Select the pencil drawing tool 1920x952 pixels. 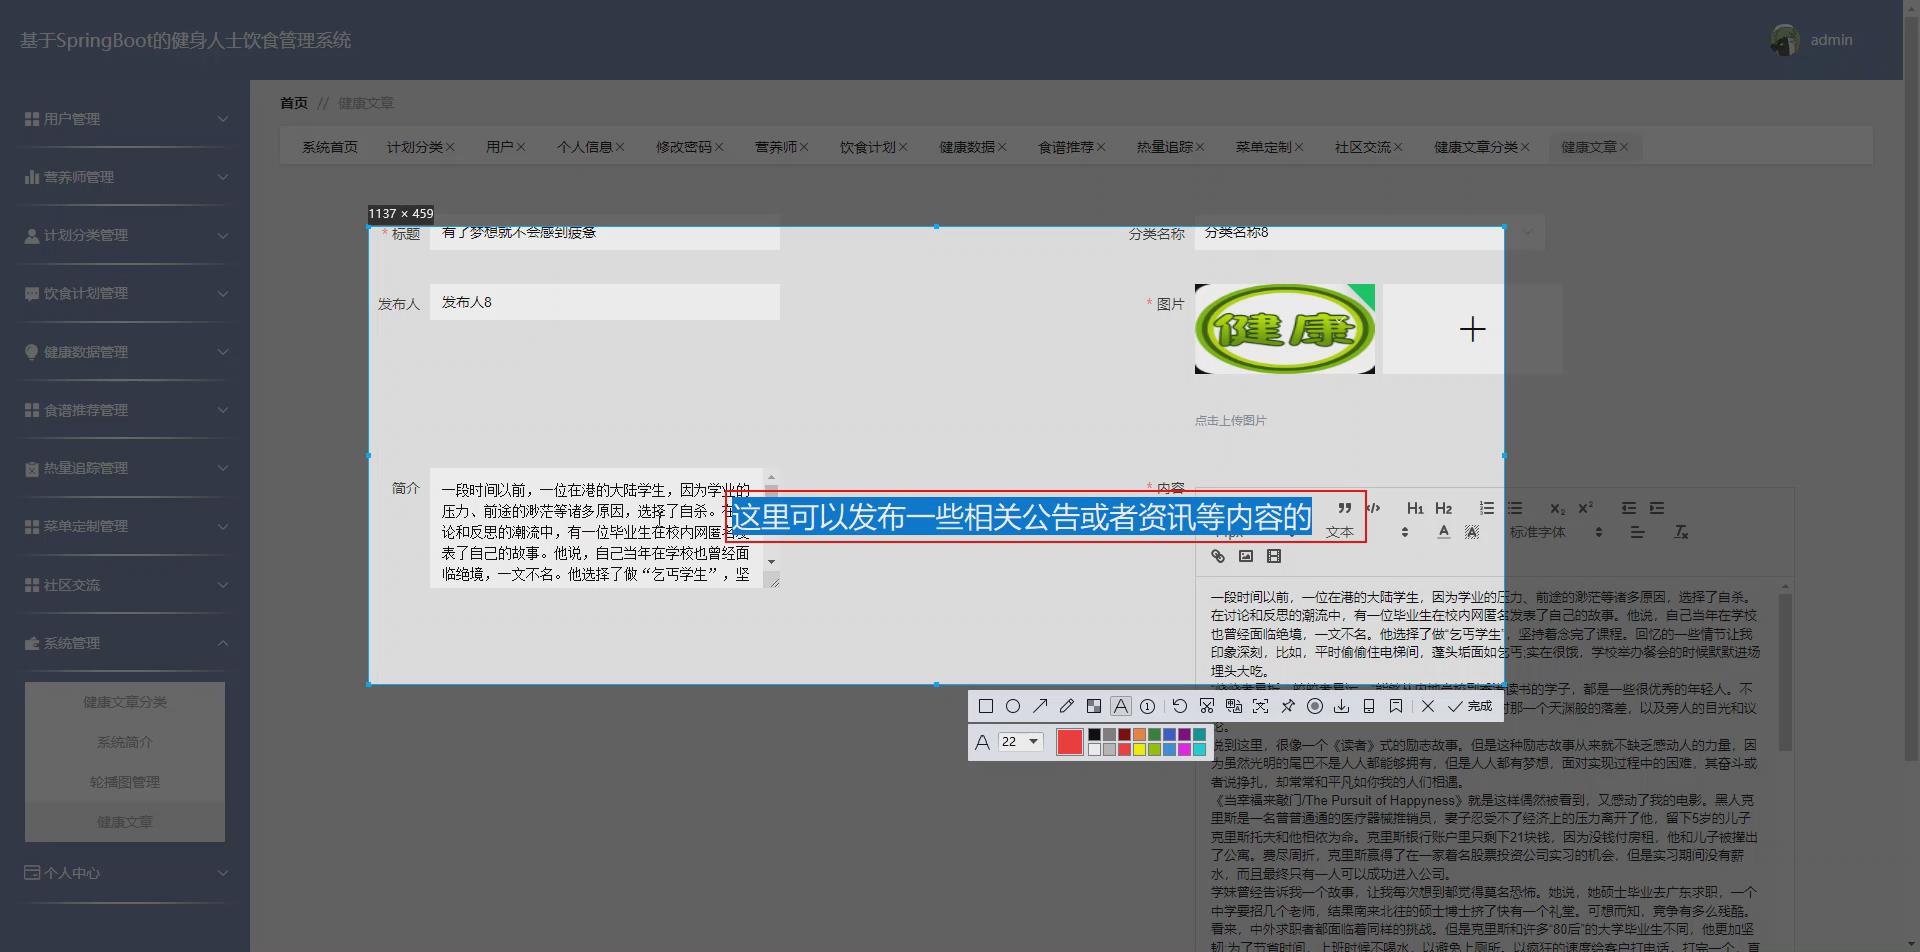1067,706
